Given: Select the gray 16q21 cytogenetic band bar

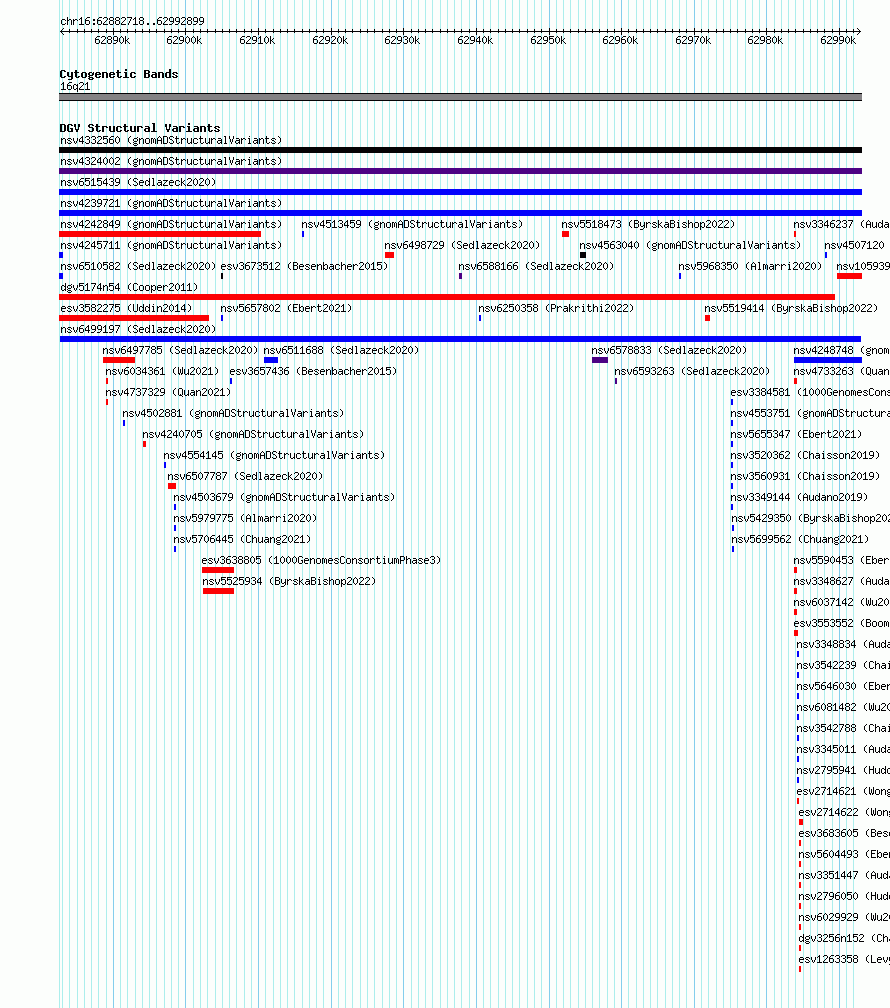Looking at the screenshot, I should pyautogui.click(x=460, y=97).
